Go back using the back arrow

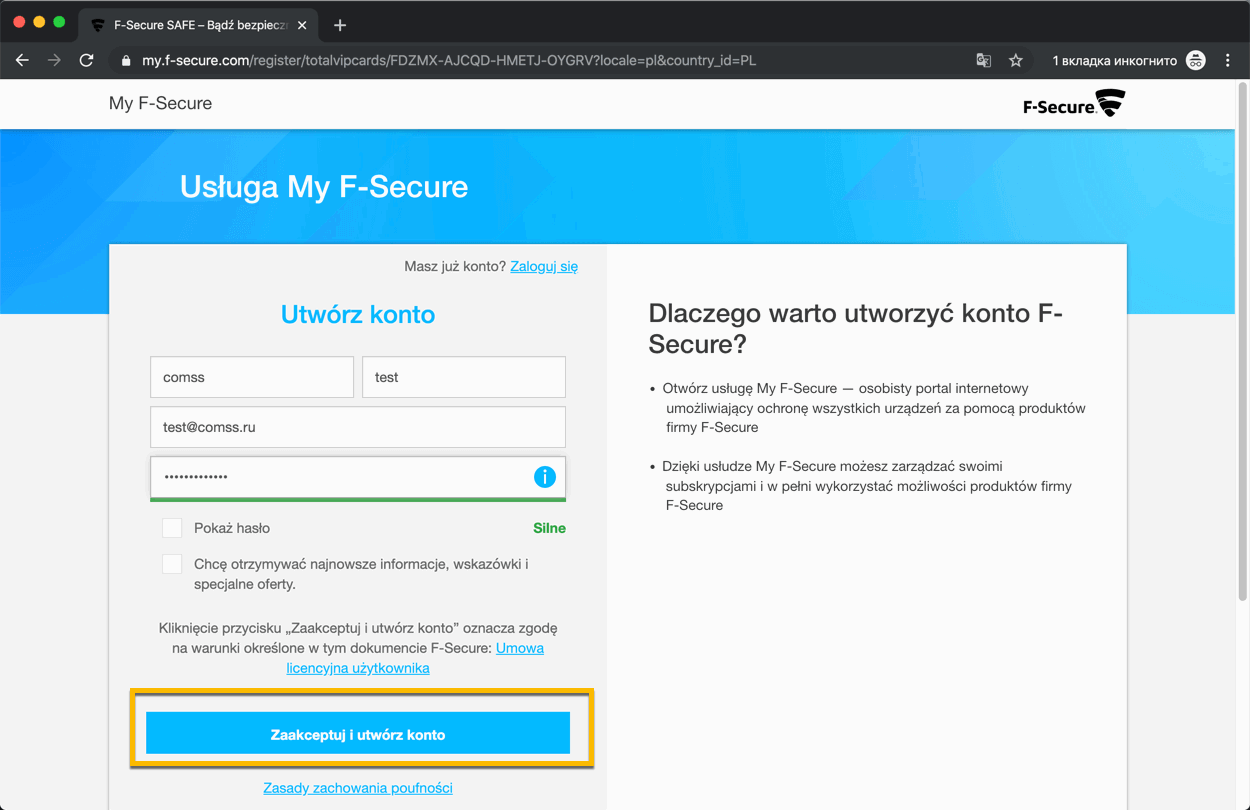[x=22, y=60]
